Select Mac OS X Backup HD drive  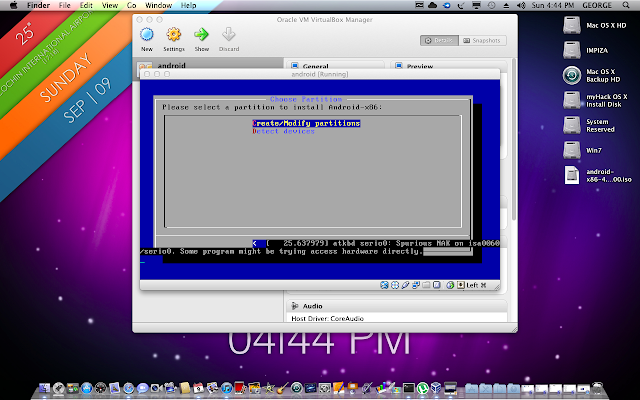point(571,76)
